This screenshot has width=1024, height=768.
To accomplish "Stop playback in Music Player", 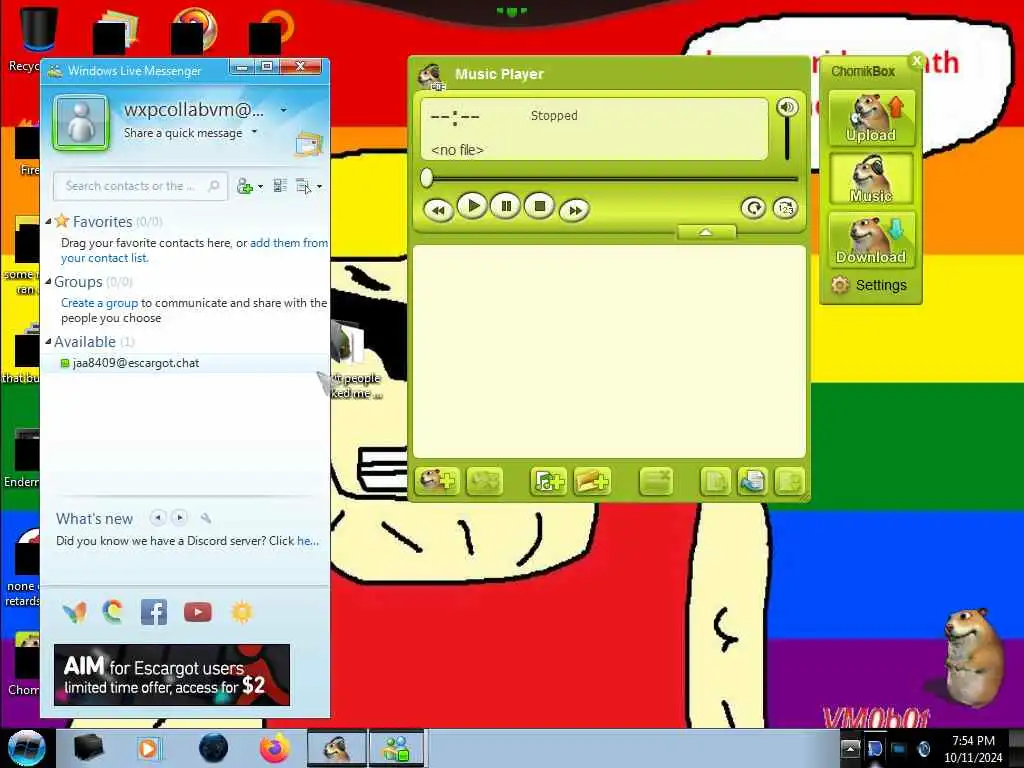I will pos(539,206).
